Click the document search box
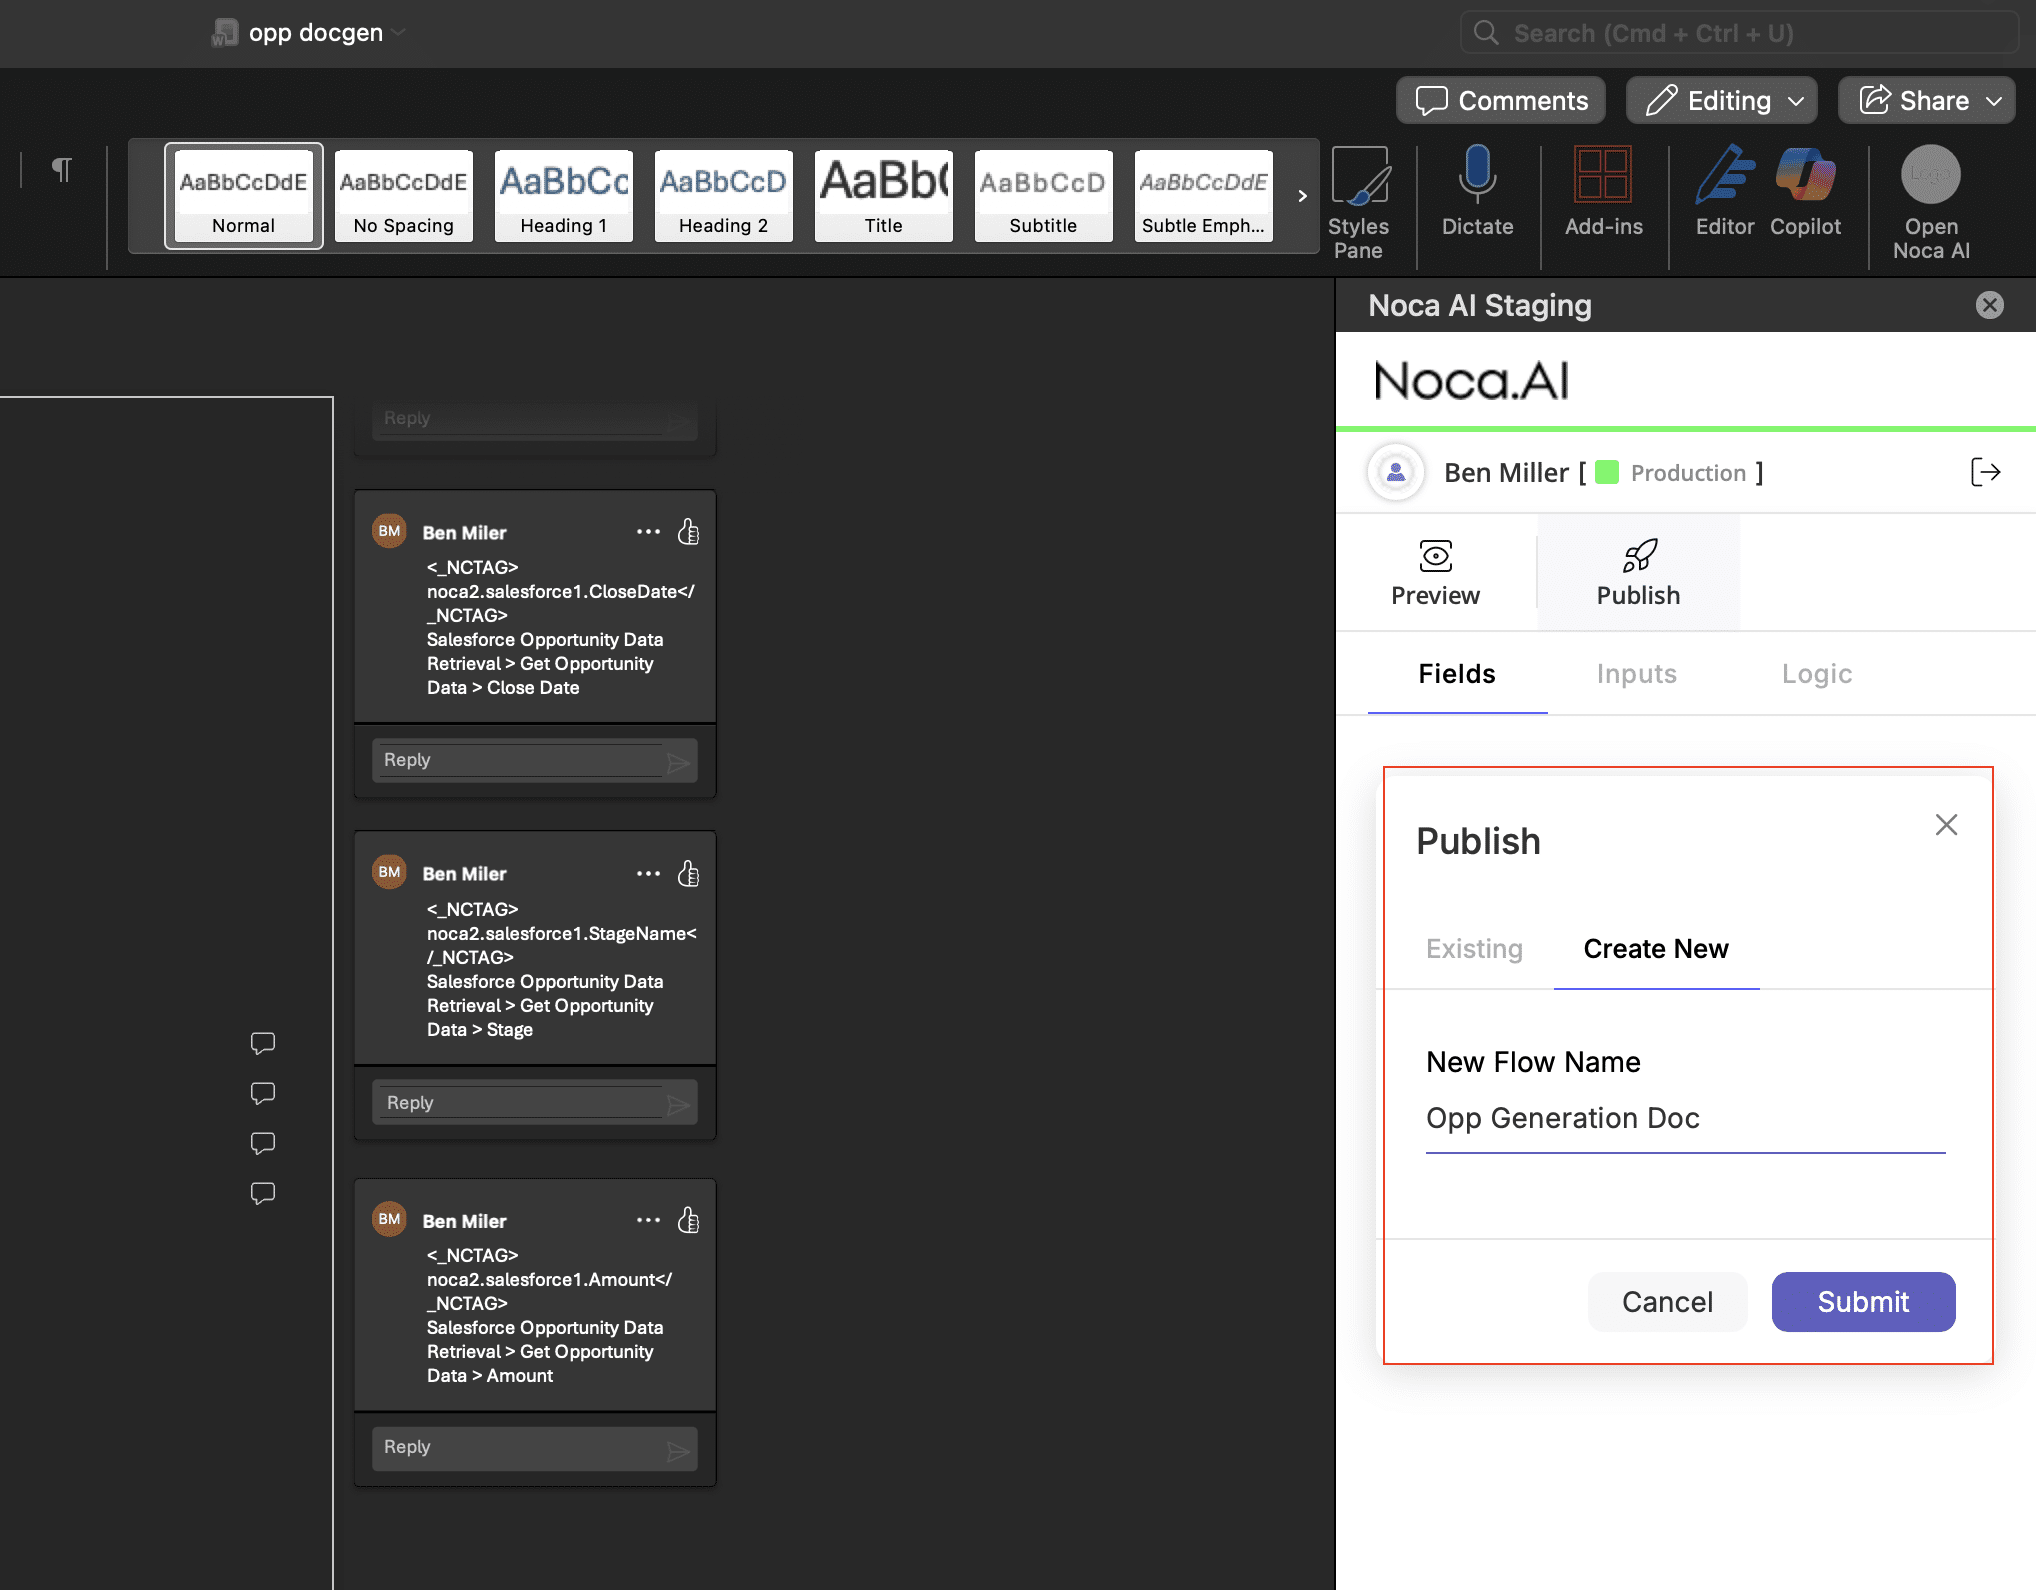This screenshot has width=2036, height=1590. [1739, 33]
